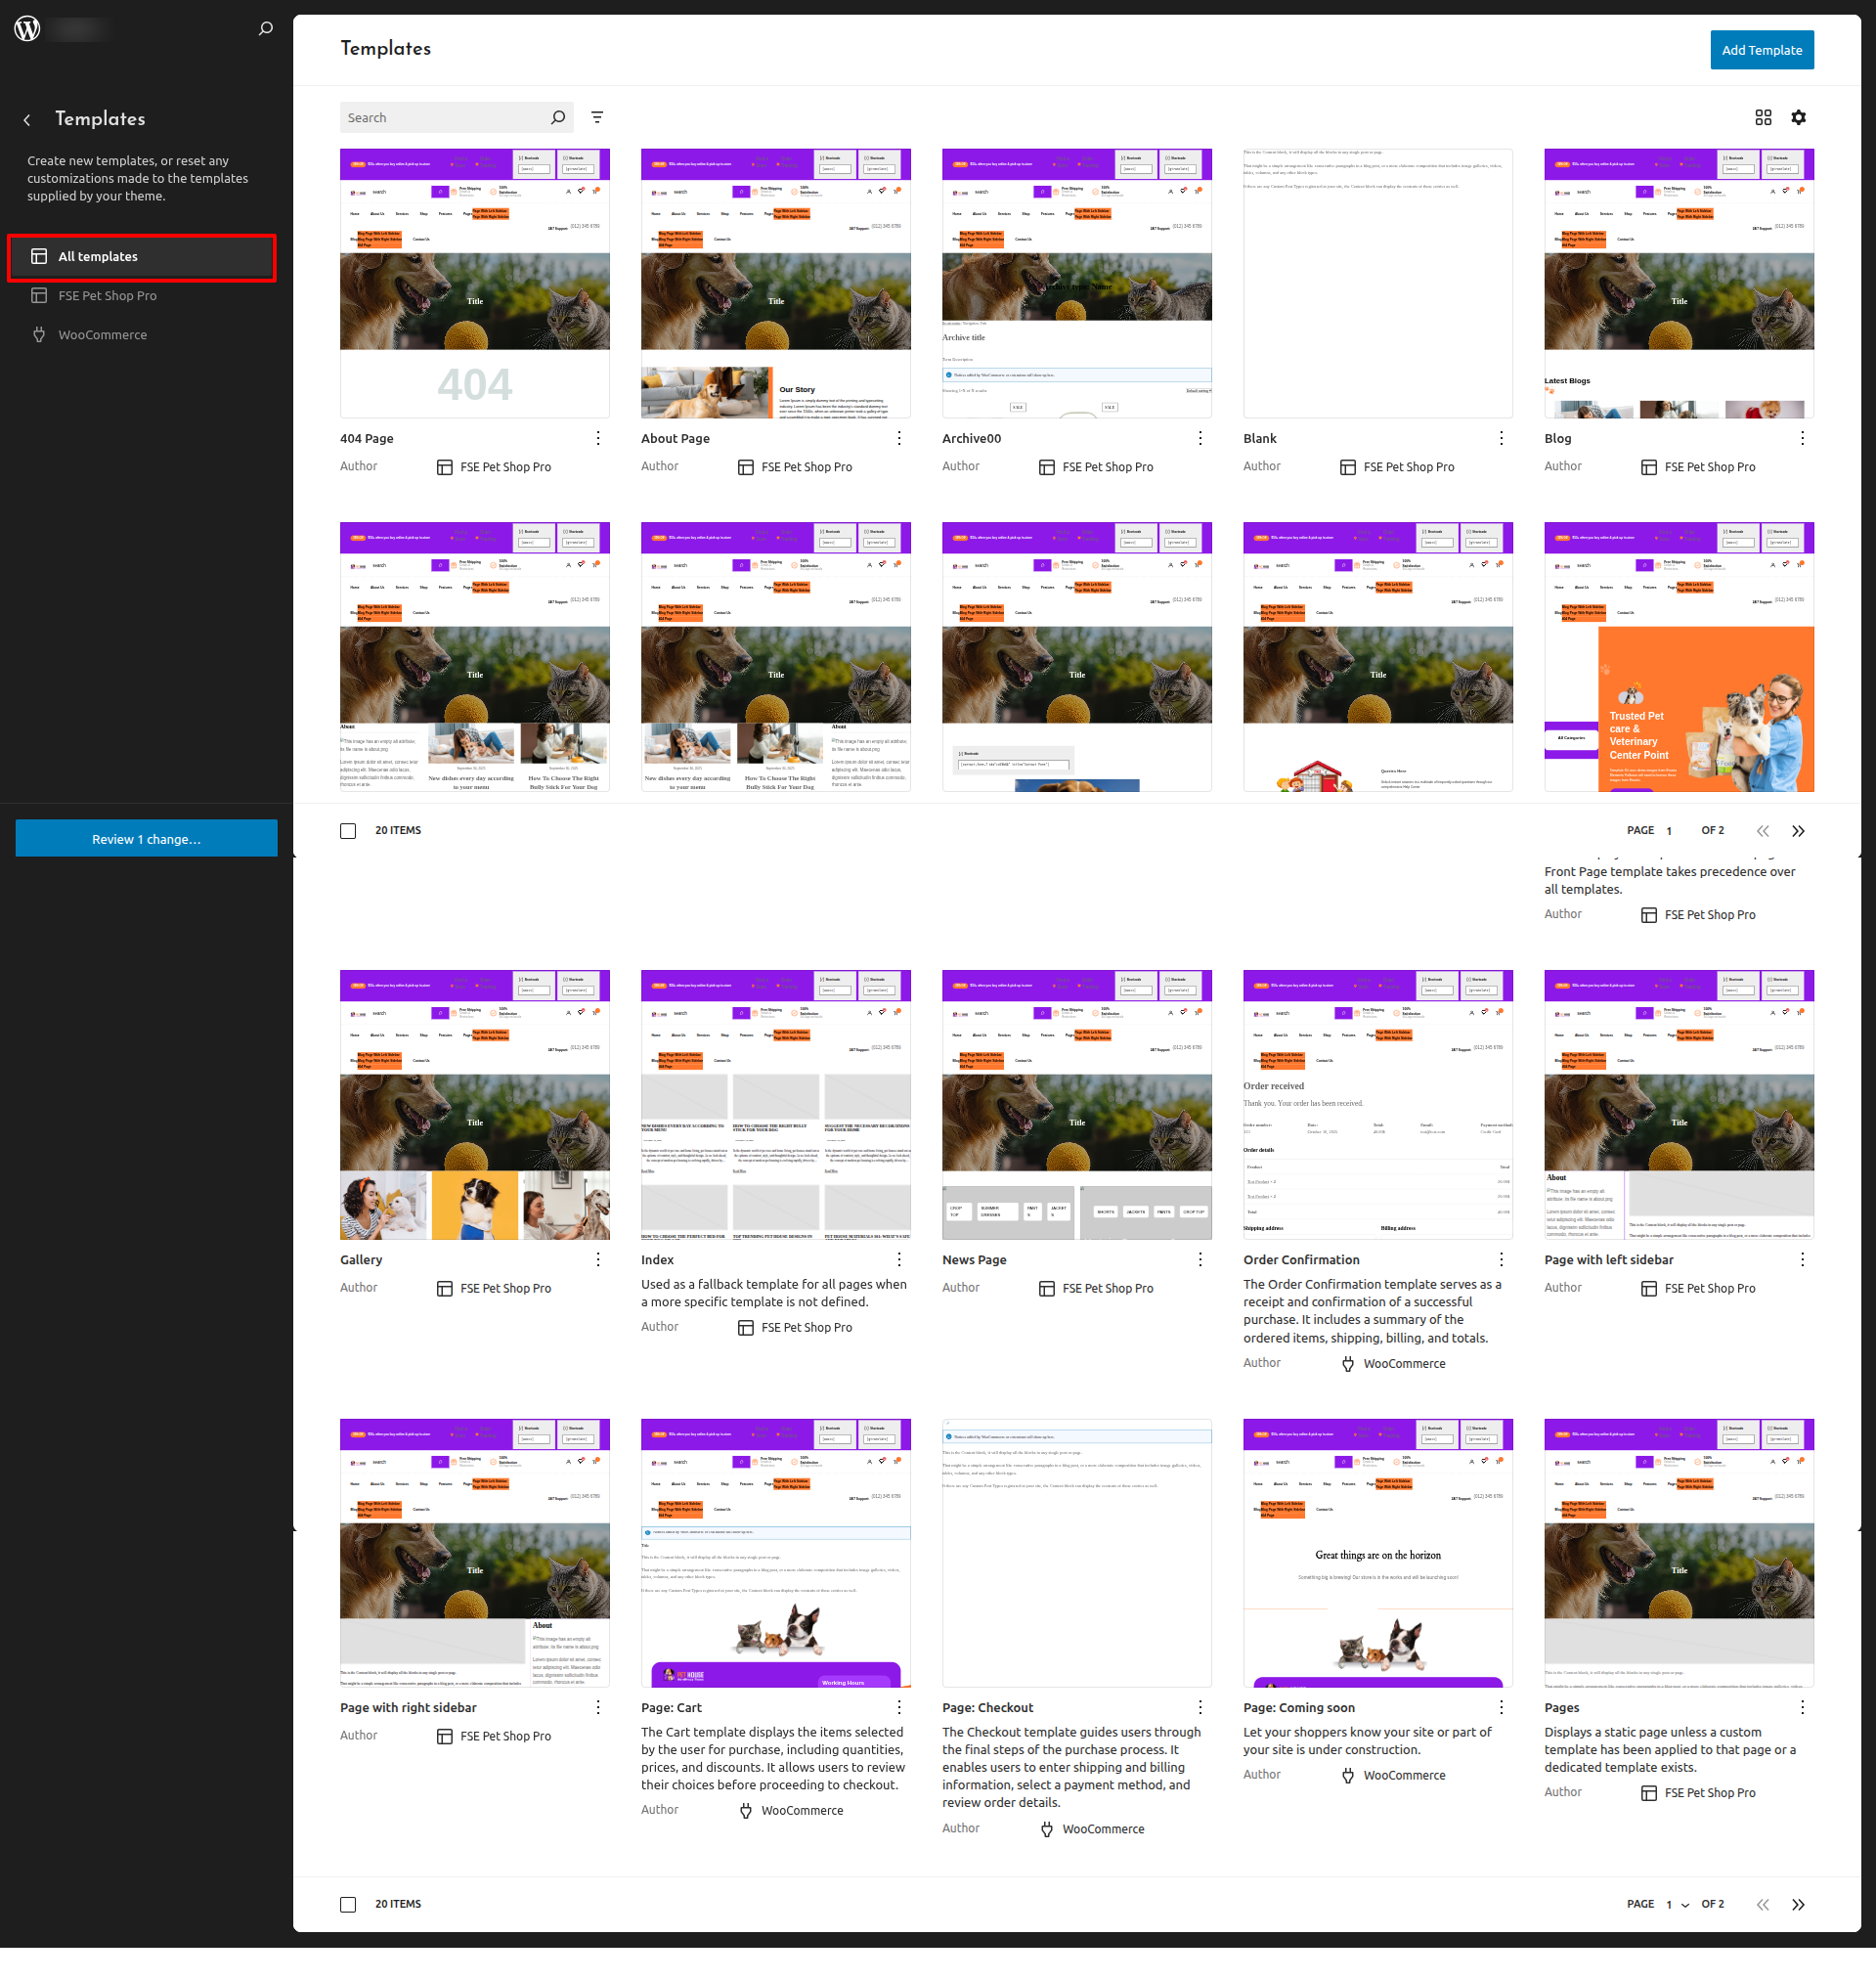Open the About Page template thumbnail
Image resolution: width=1876 pixels, height=1981 pixels.
tap(775, 284)
